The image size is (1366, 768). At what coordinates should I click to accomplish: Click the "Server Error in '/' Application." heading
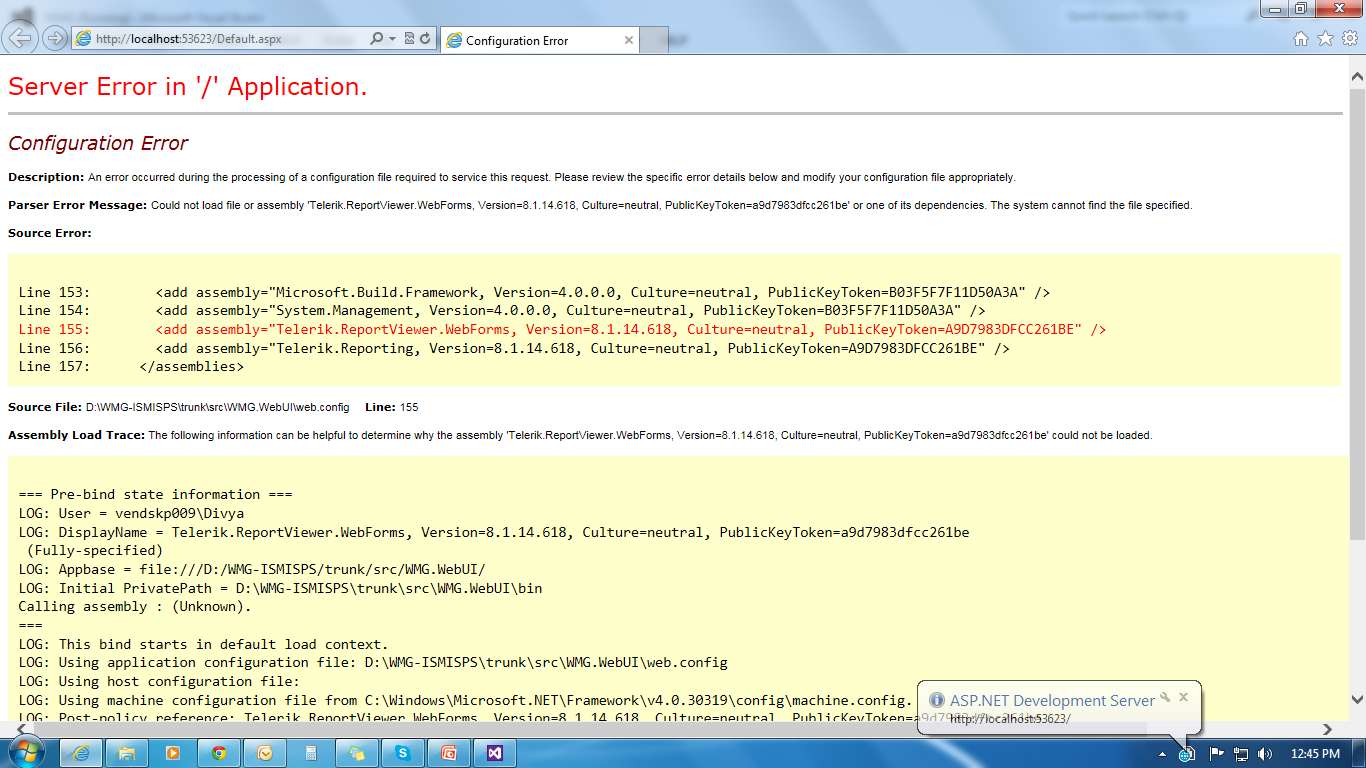coord(188,87)
